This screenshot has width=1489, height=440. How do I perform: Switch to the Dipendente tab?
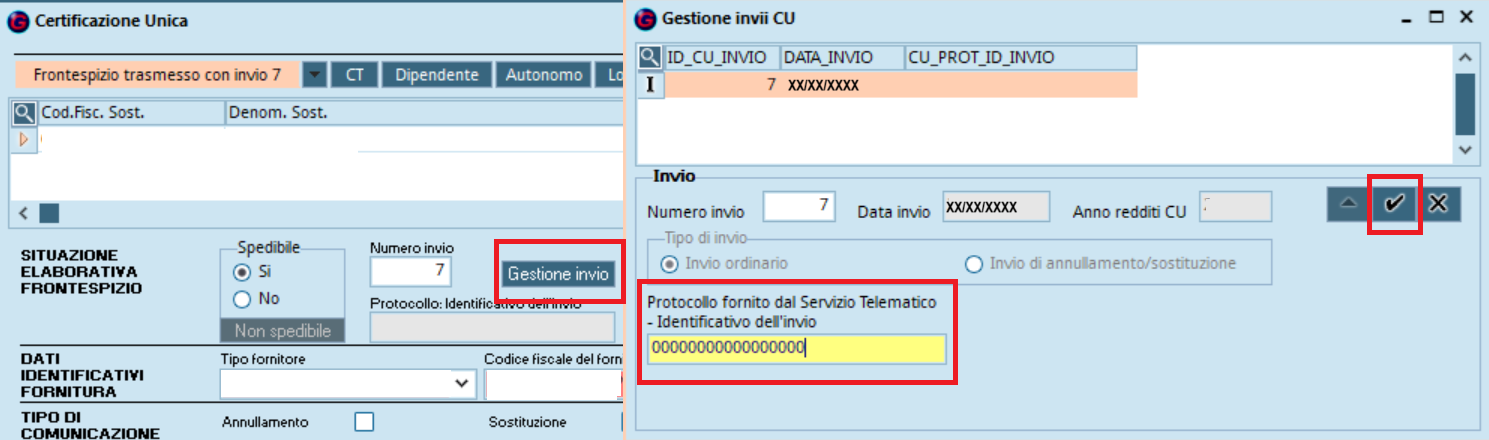437,75
